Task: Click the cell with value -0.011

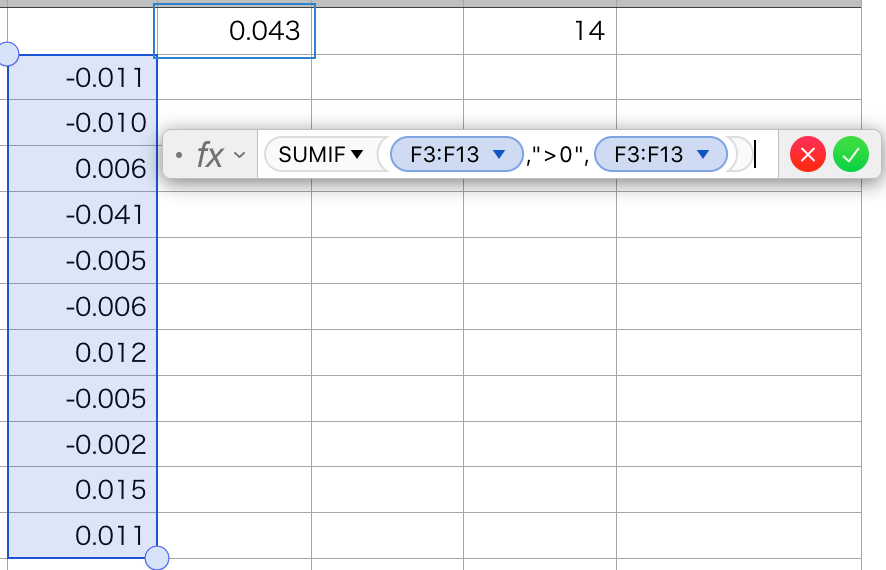Action: click(83, 77)
